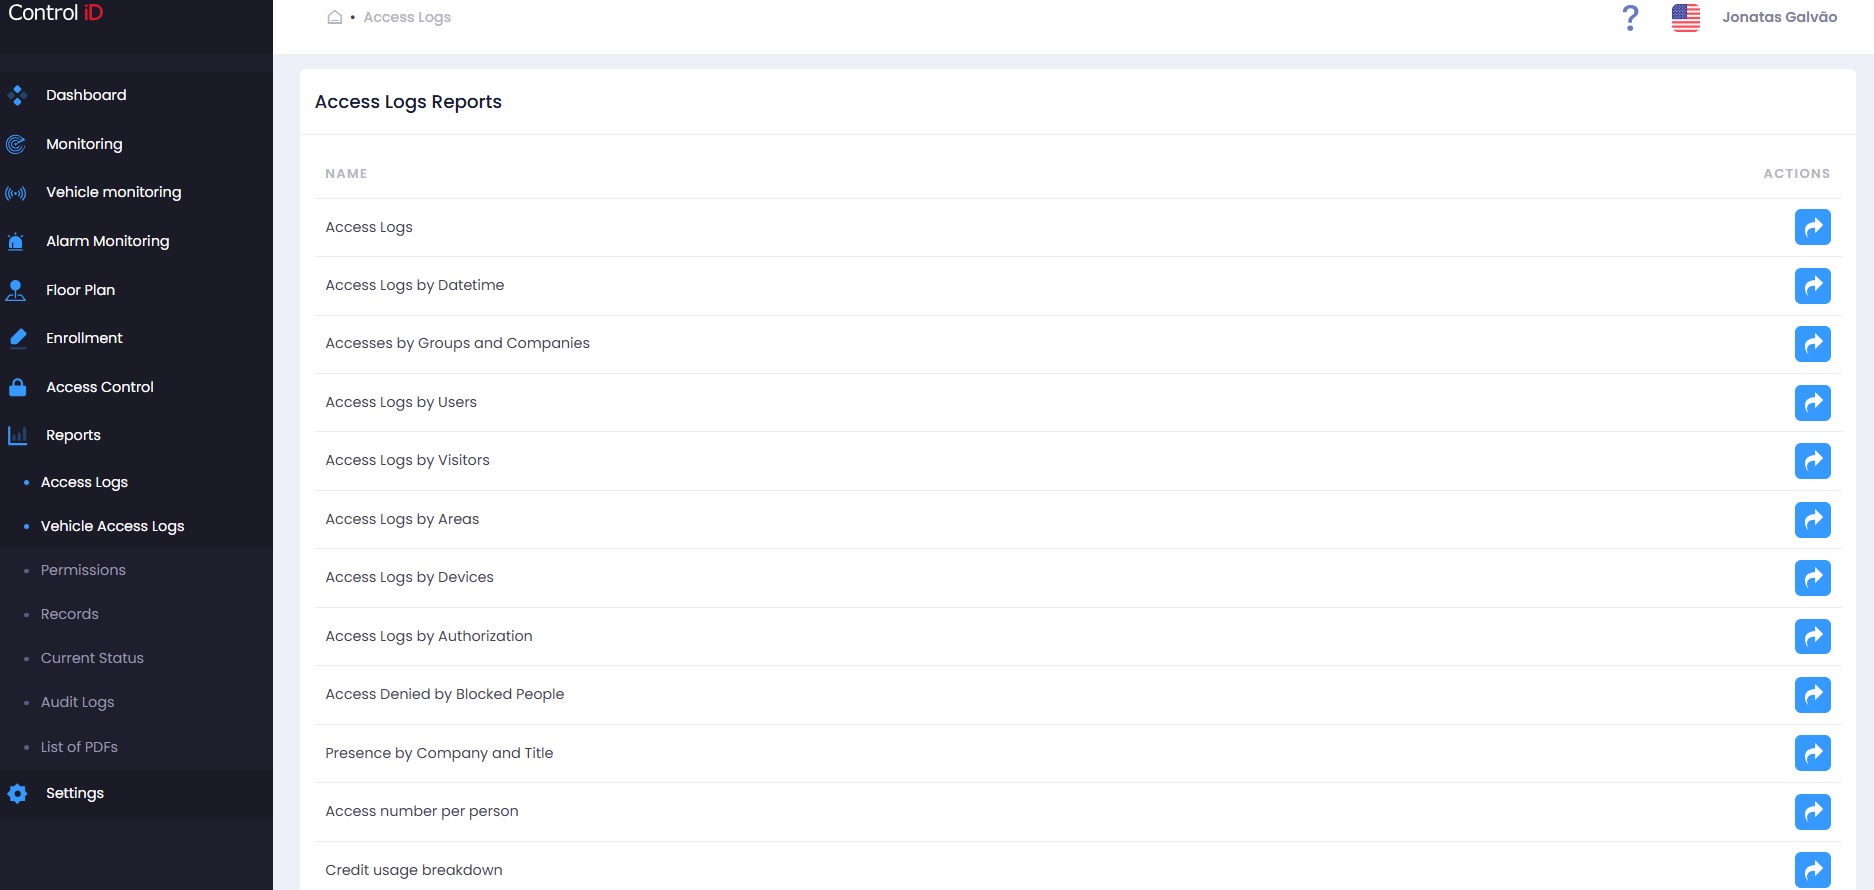
Task: Open the Access Logs by Areas arrow
Action: click(x=1812, y=520)
